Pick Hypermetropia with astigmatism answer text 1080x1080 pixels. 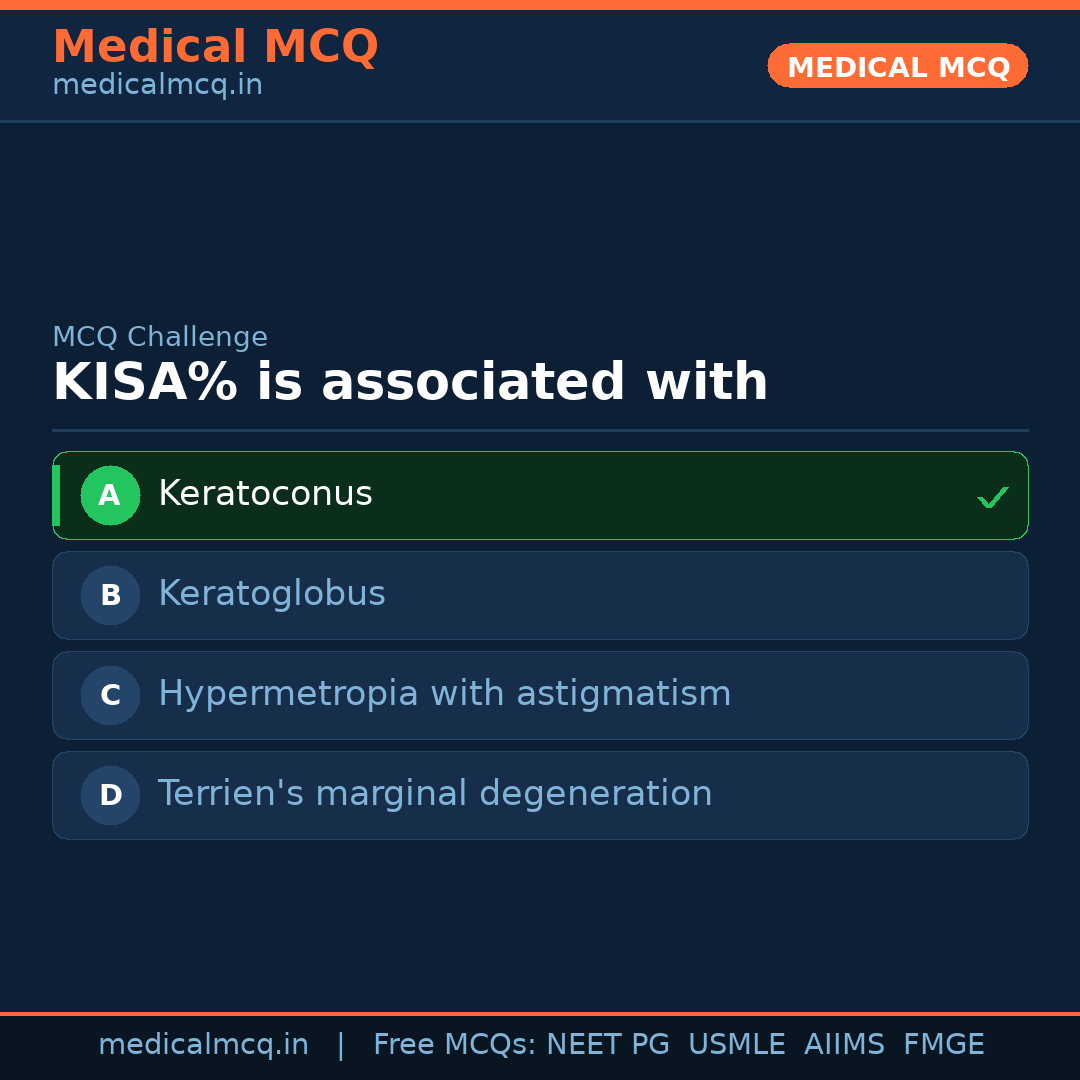pos(444,694)
